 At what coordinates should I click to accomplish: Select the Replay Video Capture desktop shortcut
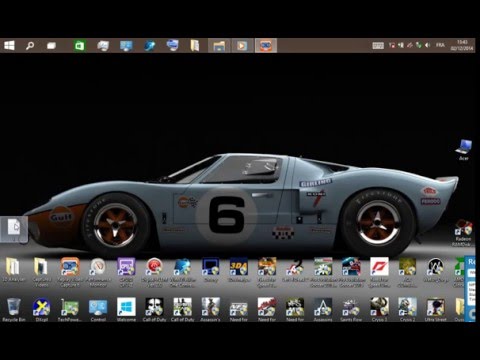[70, 272]
